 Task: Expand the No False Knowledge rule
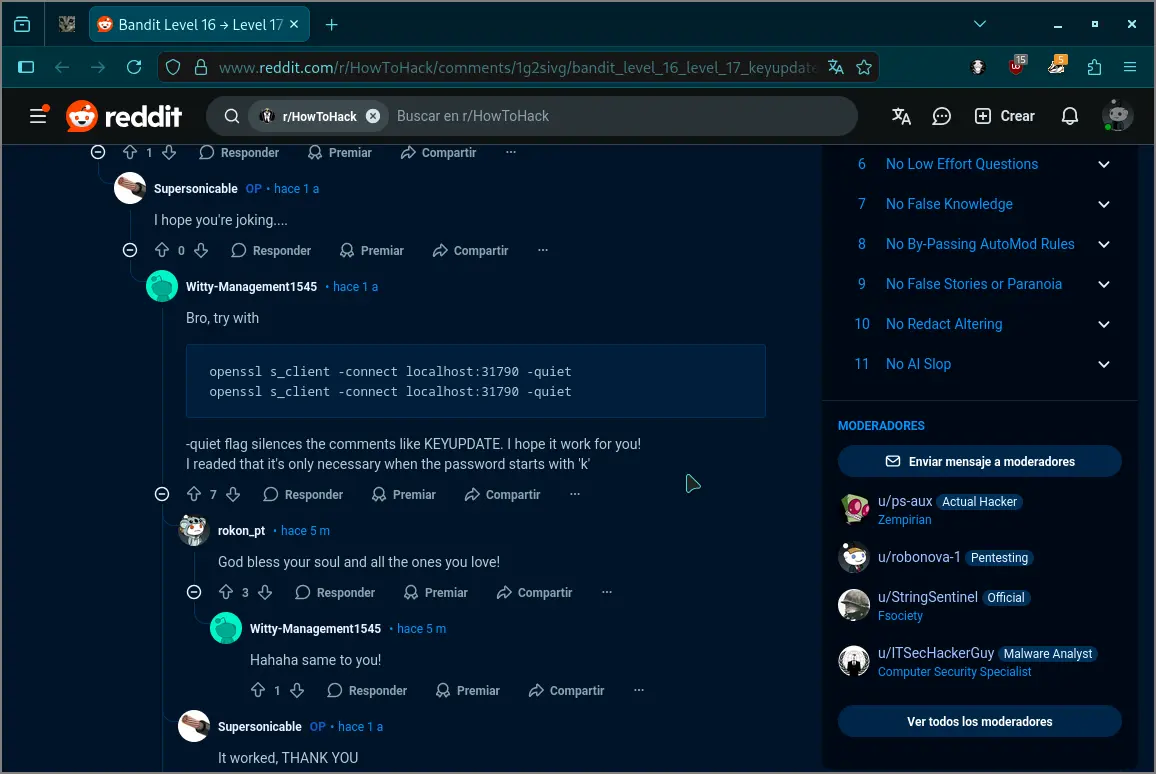1104,204
